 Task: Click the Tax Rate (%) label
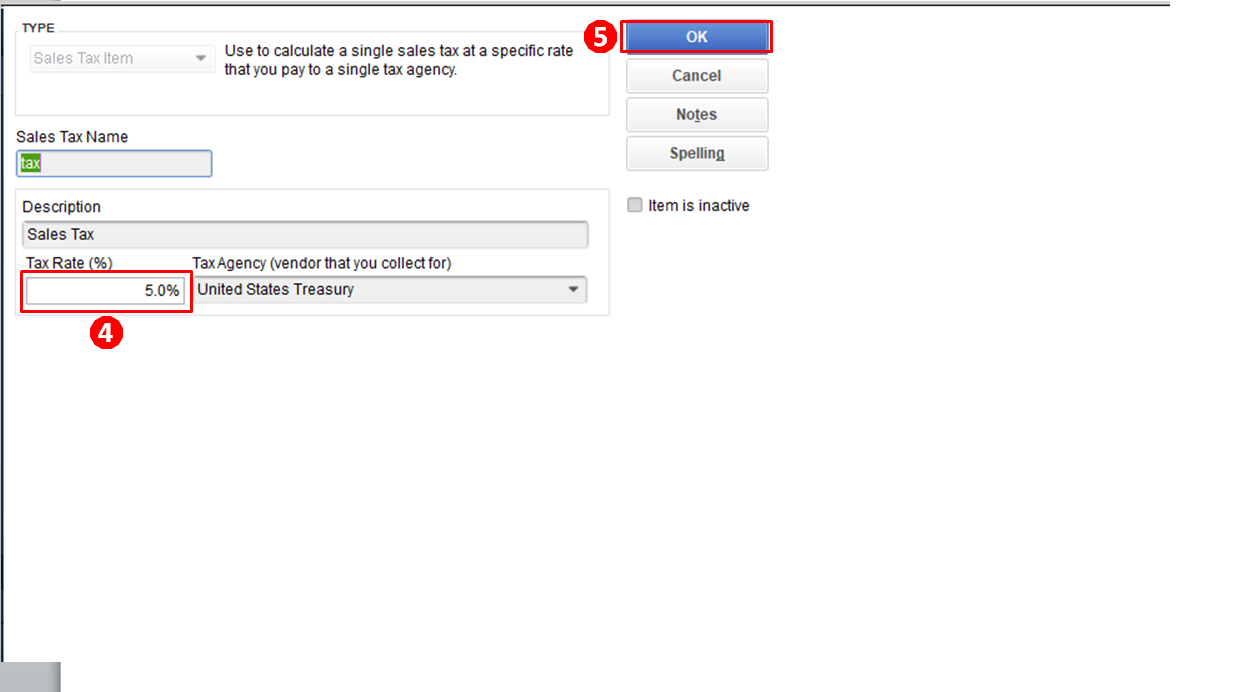69,263
